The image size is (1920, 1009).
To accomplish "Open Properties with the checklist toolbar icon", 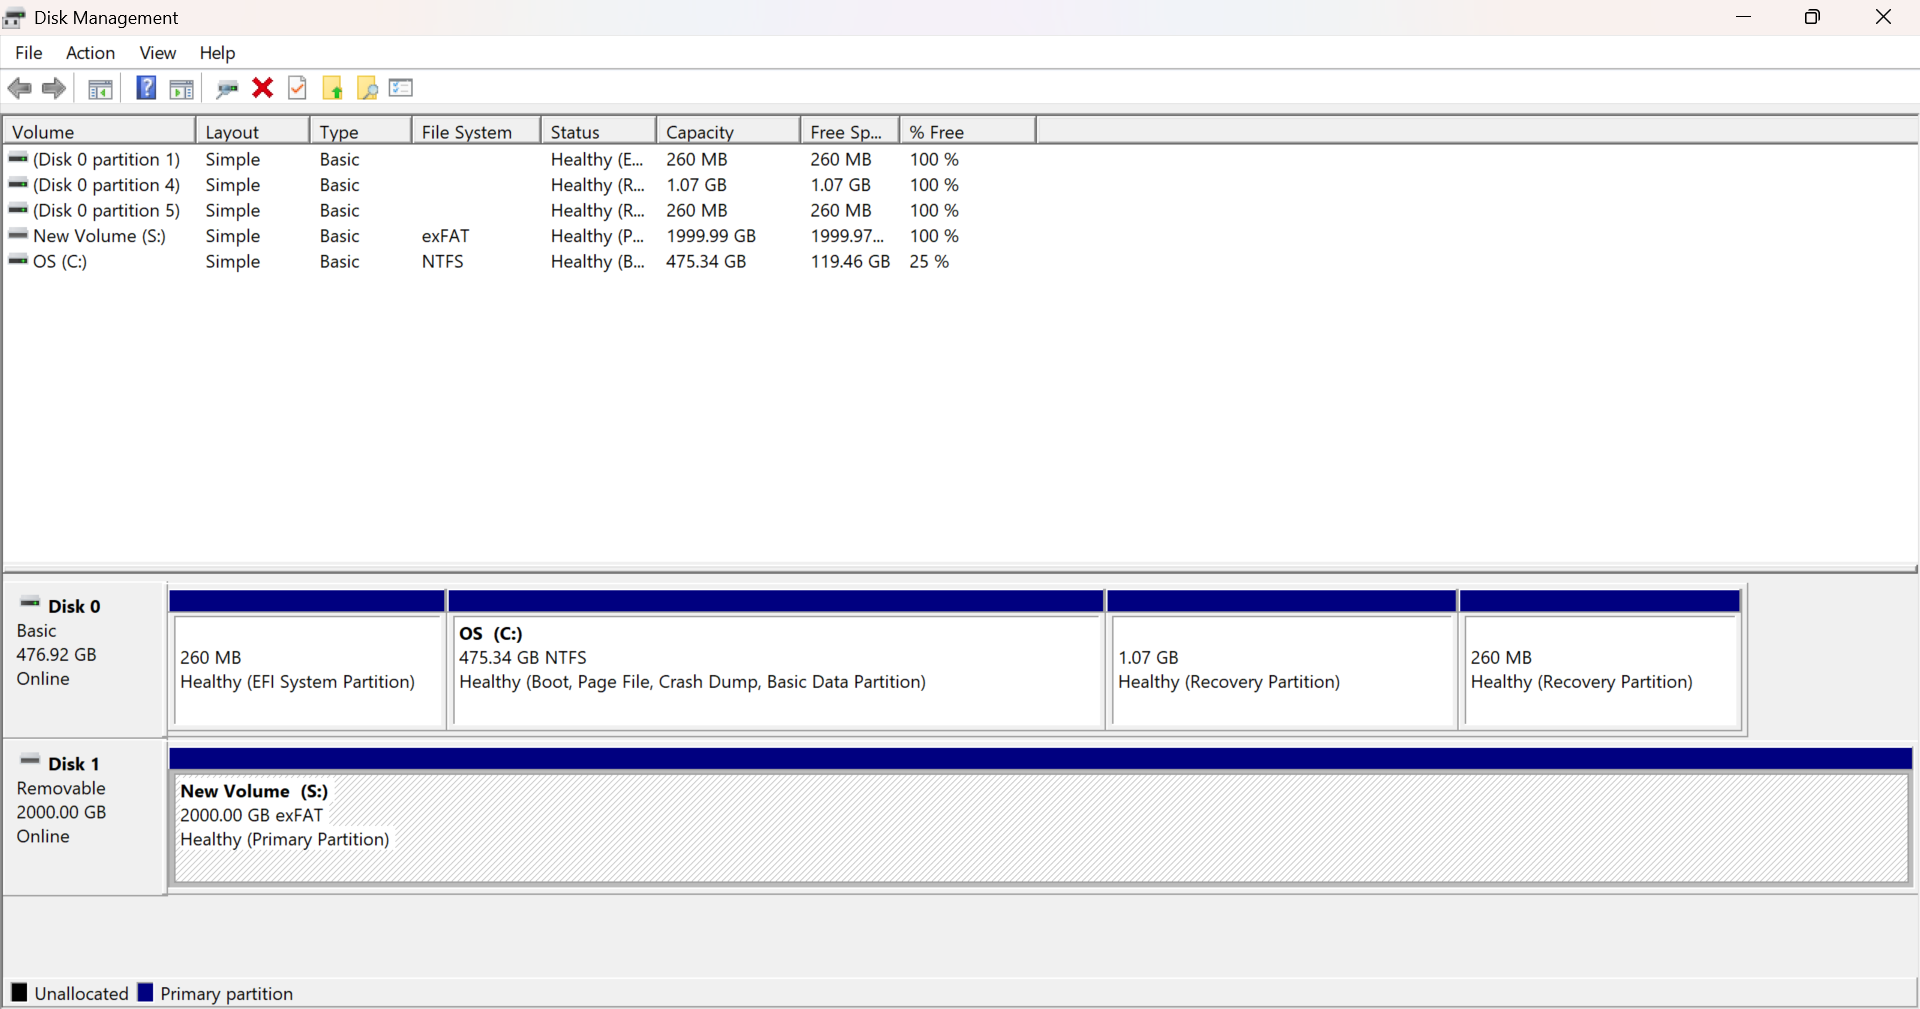I will click(400, 88).
